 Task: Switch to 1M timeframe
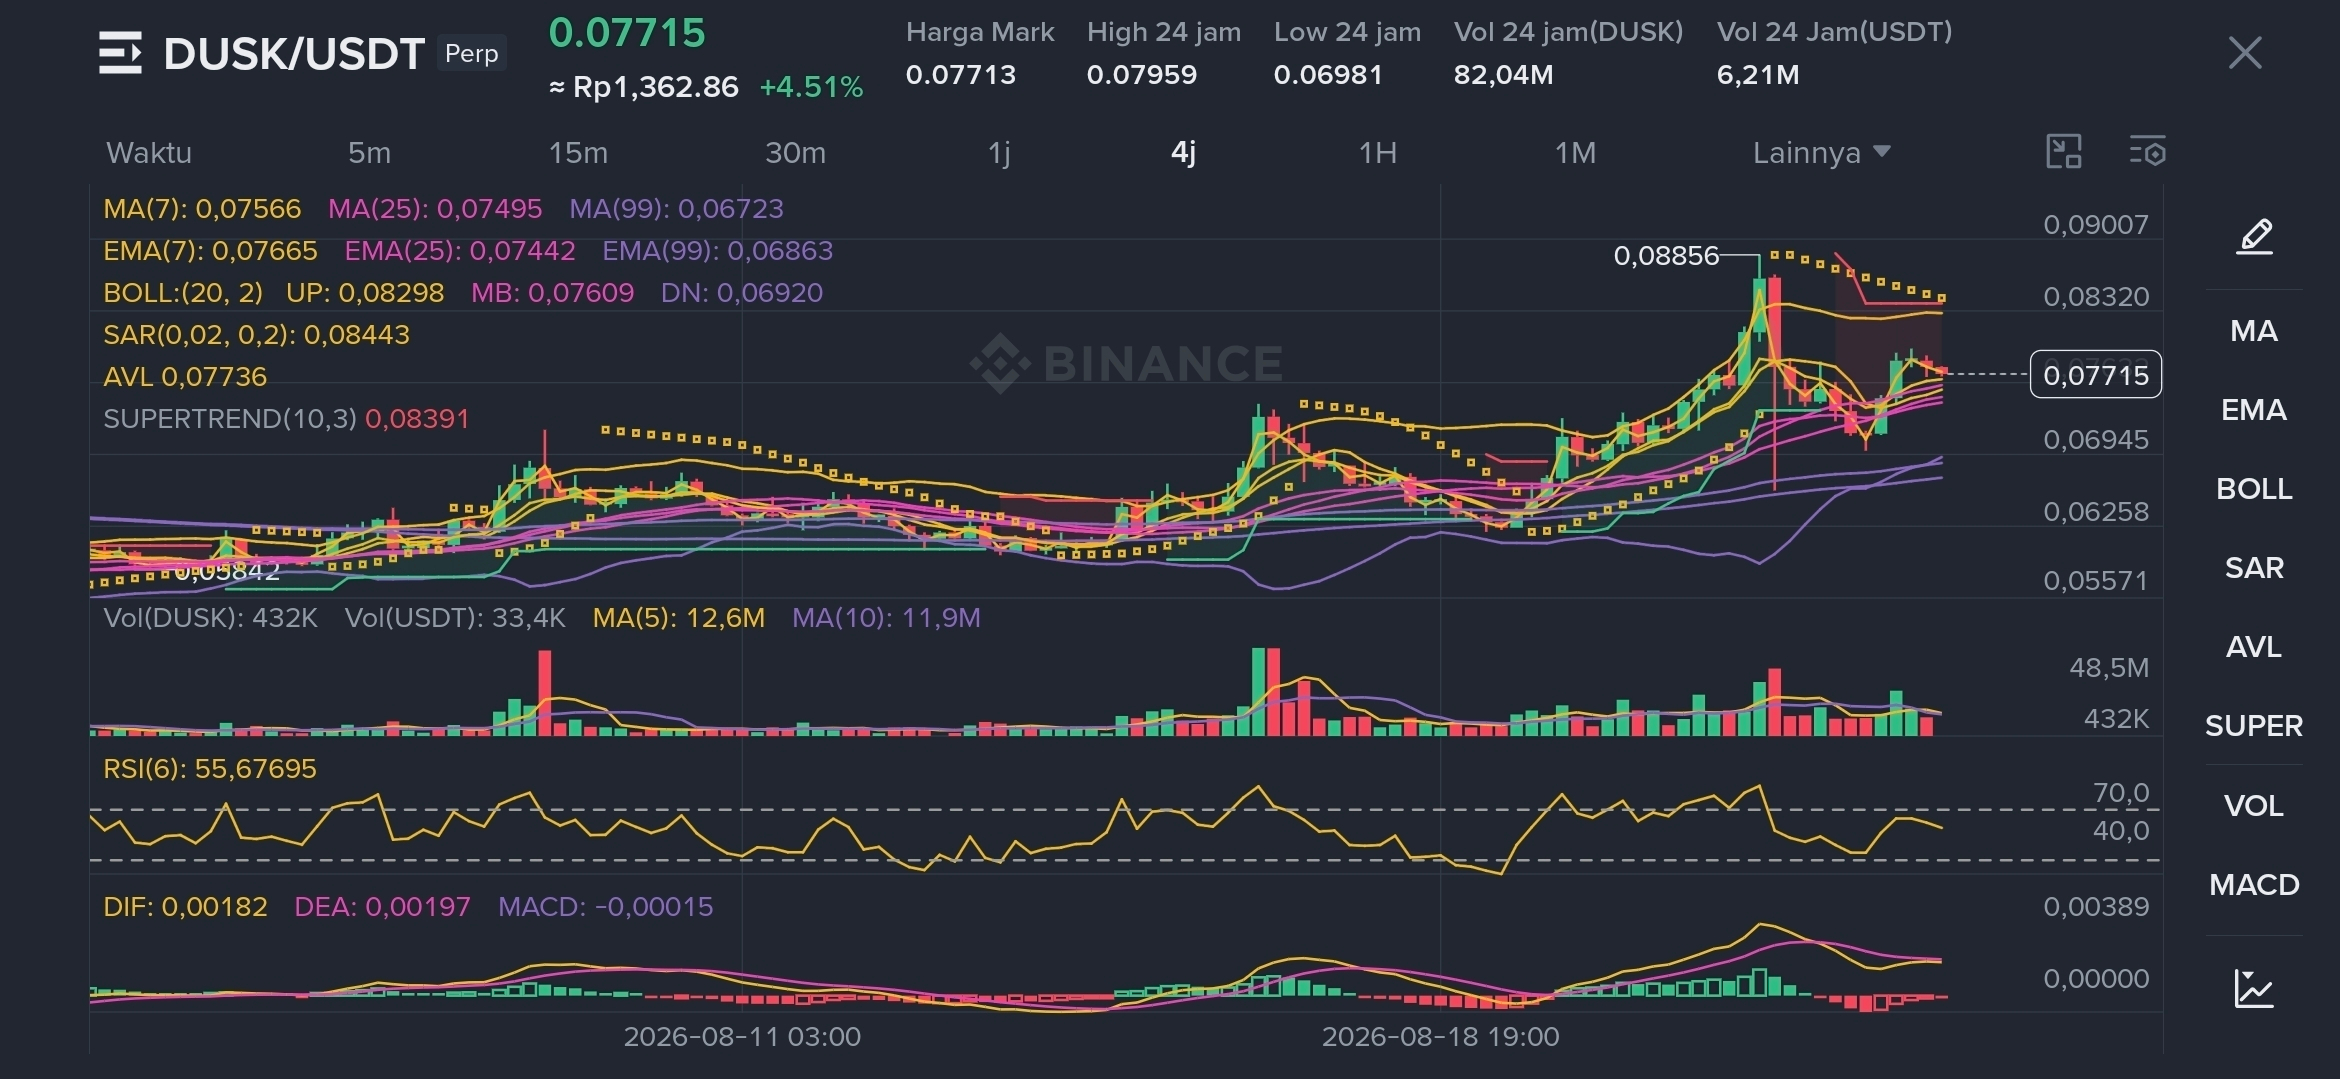point(1575,153)
